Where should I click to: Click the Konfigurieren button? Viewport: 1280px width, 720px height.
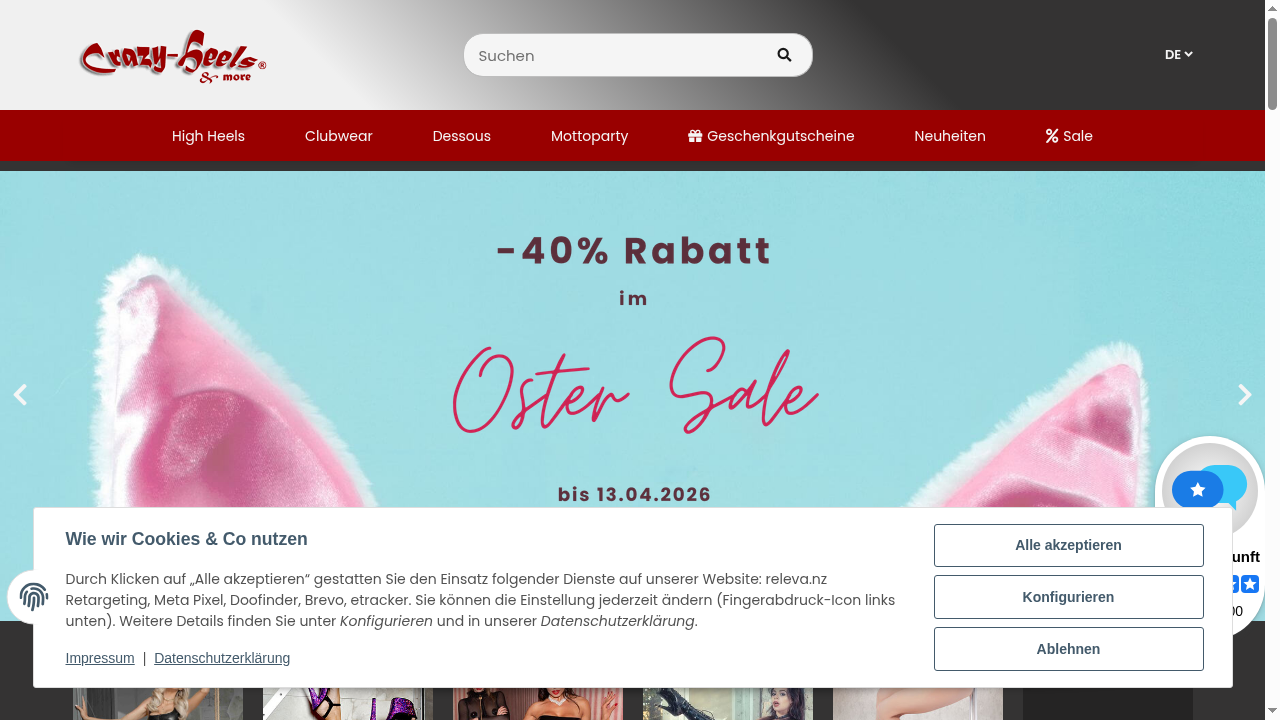(x=1068, y=597)
